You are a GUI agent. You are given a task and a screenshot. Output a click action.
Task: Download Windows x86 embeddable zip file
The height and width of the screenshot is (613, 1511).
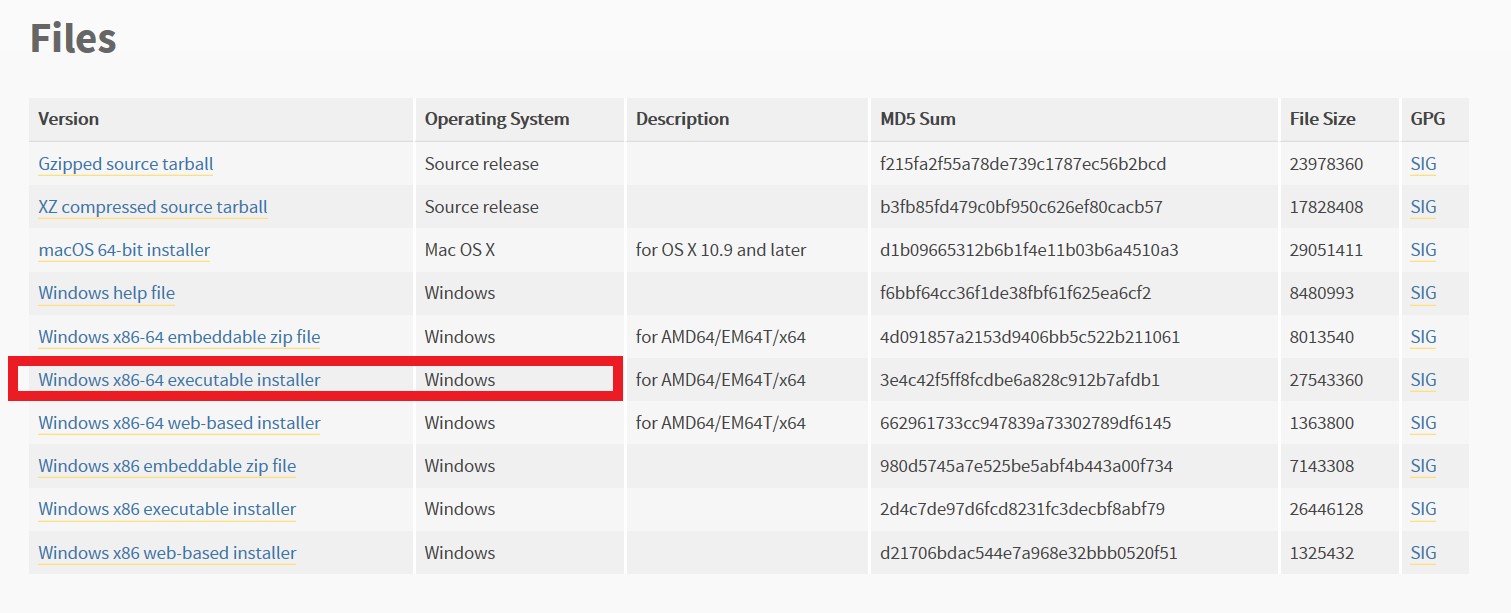tap(167, 466)
